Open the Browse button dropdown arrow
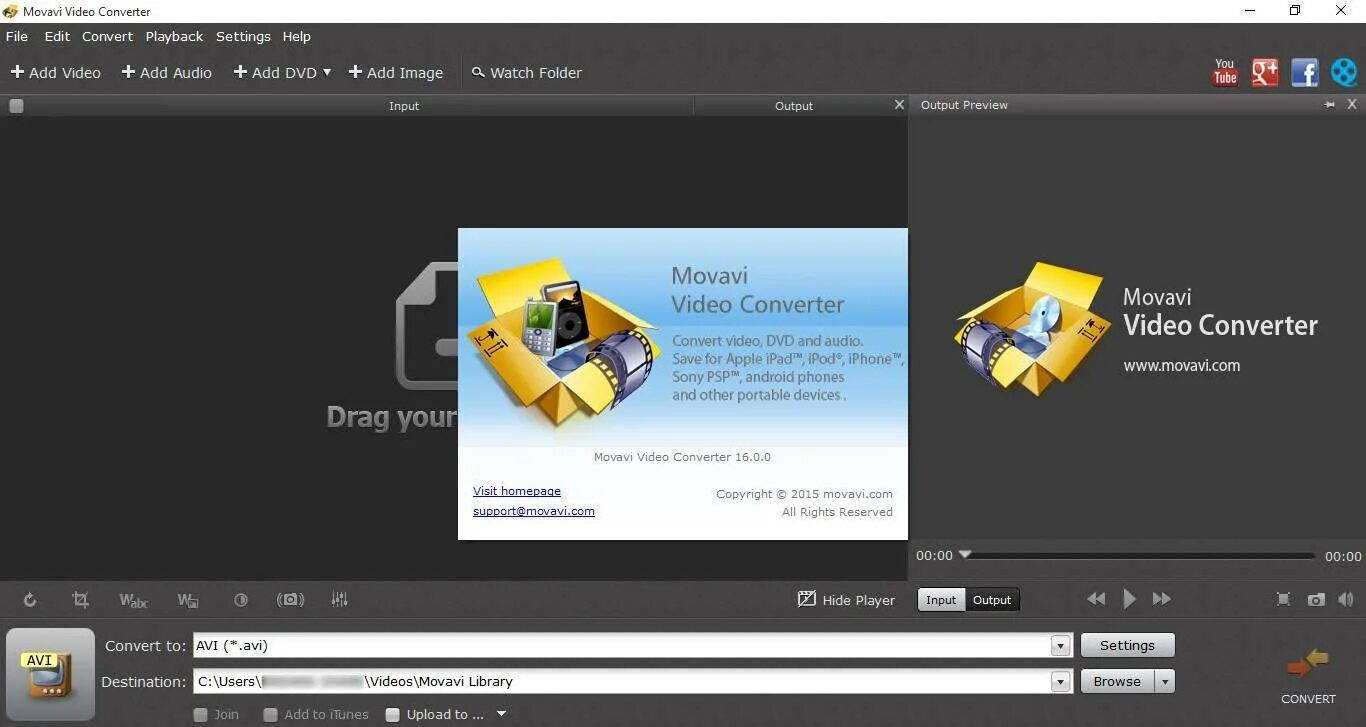The image size is (1366, 727). pyautogui.click(x=1164, y=682)
